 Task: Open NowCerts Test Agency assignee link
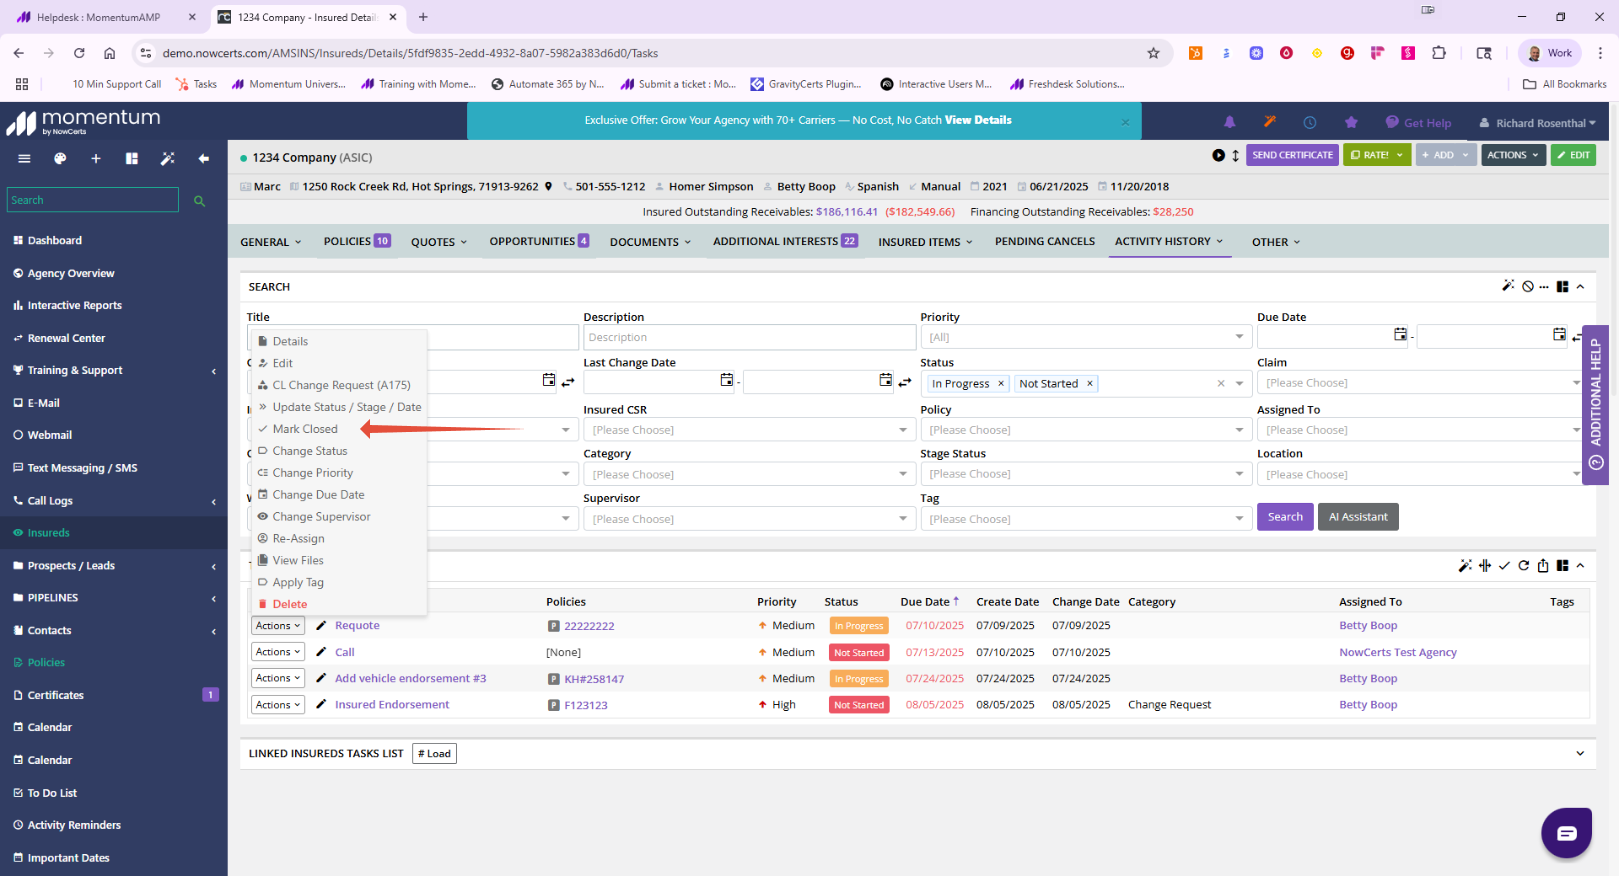1398,652
